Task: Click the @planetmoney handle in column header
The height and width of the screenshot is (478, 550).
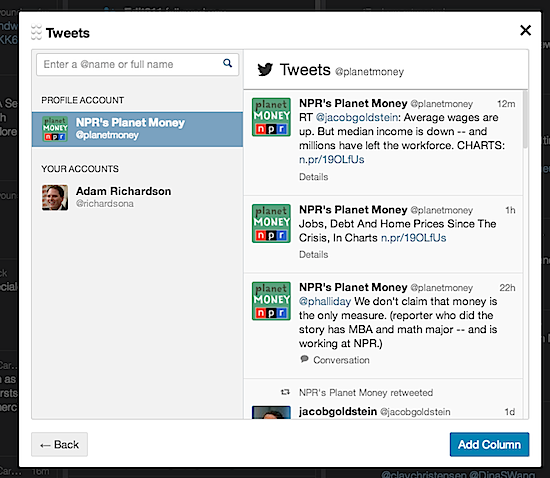Action: tap(369, 72)
